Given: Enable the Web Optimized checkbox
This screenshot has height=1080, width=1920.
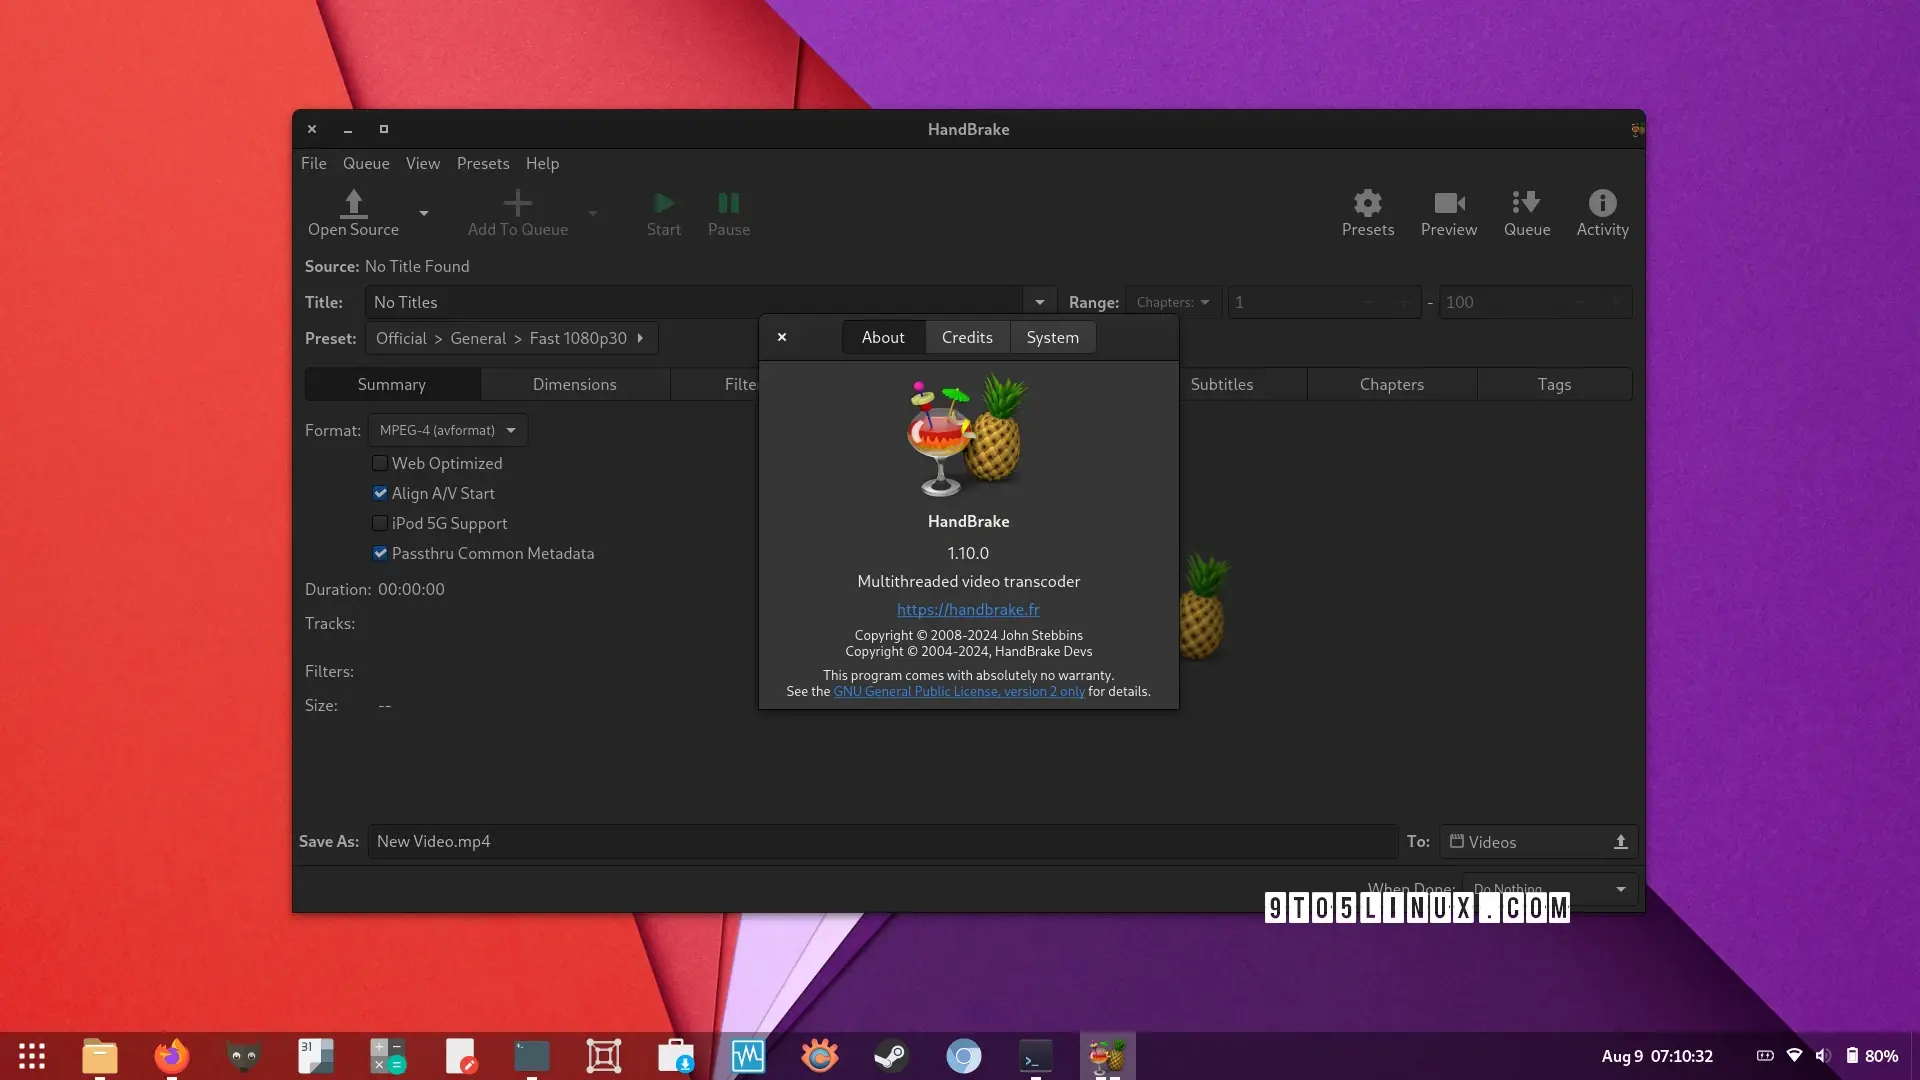Looking at the screenshot, I should [x=380, y=463].
